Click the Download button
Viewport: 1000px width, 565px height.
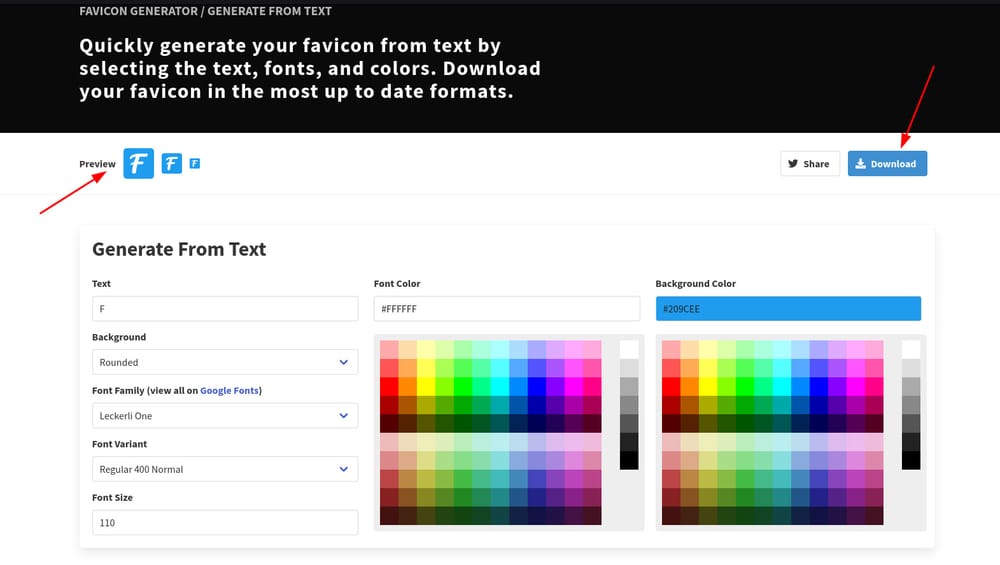click(887, 163)
